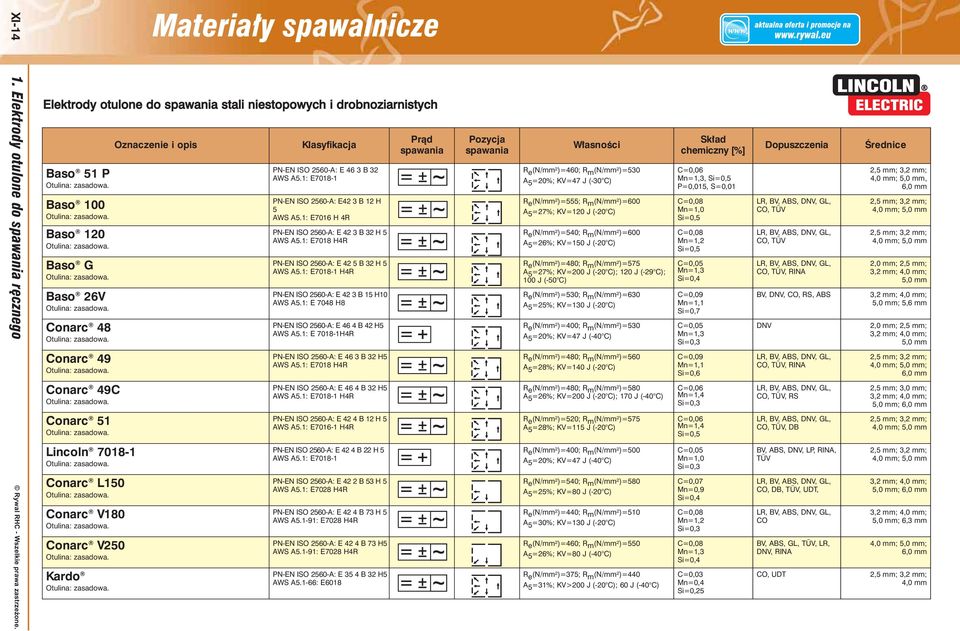Click the welding position diagram for Baso 120
The width and height of the screenshot is (960, 631).
(x=487, y=243)
